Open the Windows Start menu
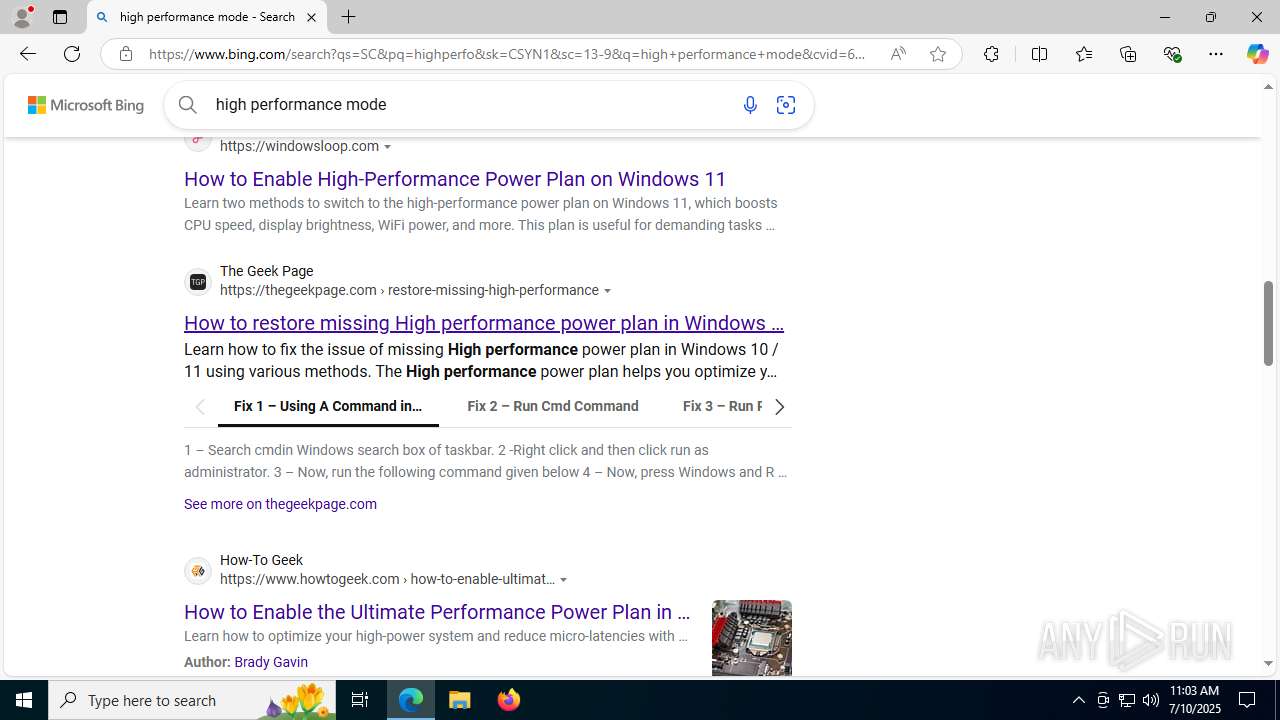 [x=24, y=700]
